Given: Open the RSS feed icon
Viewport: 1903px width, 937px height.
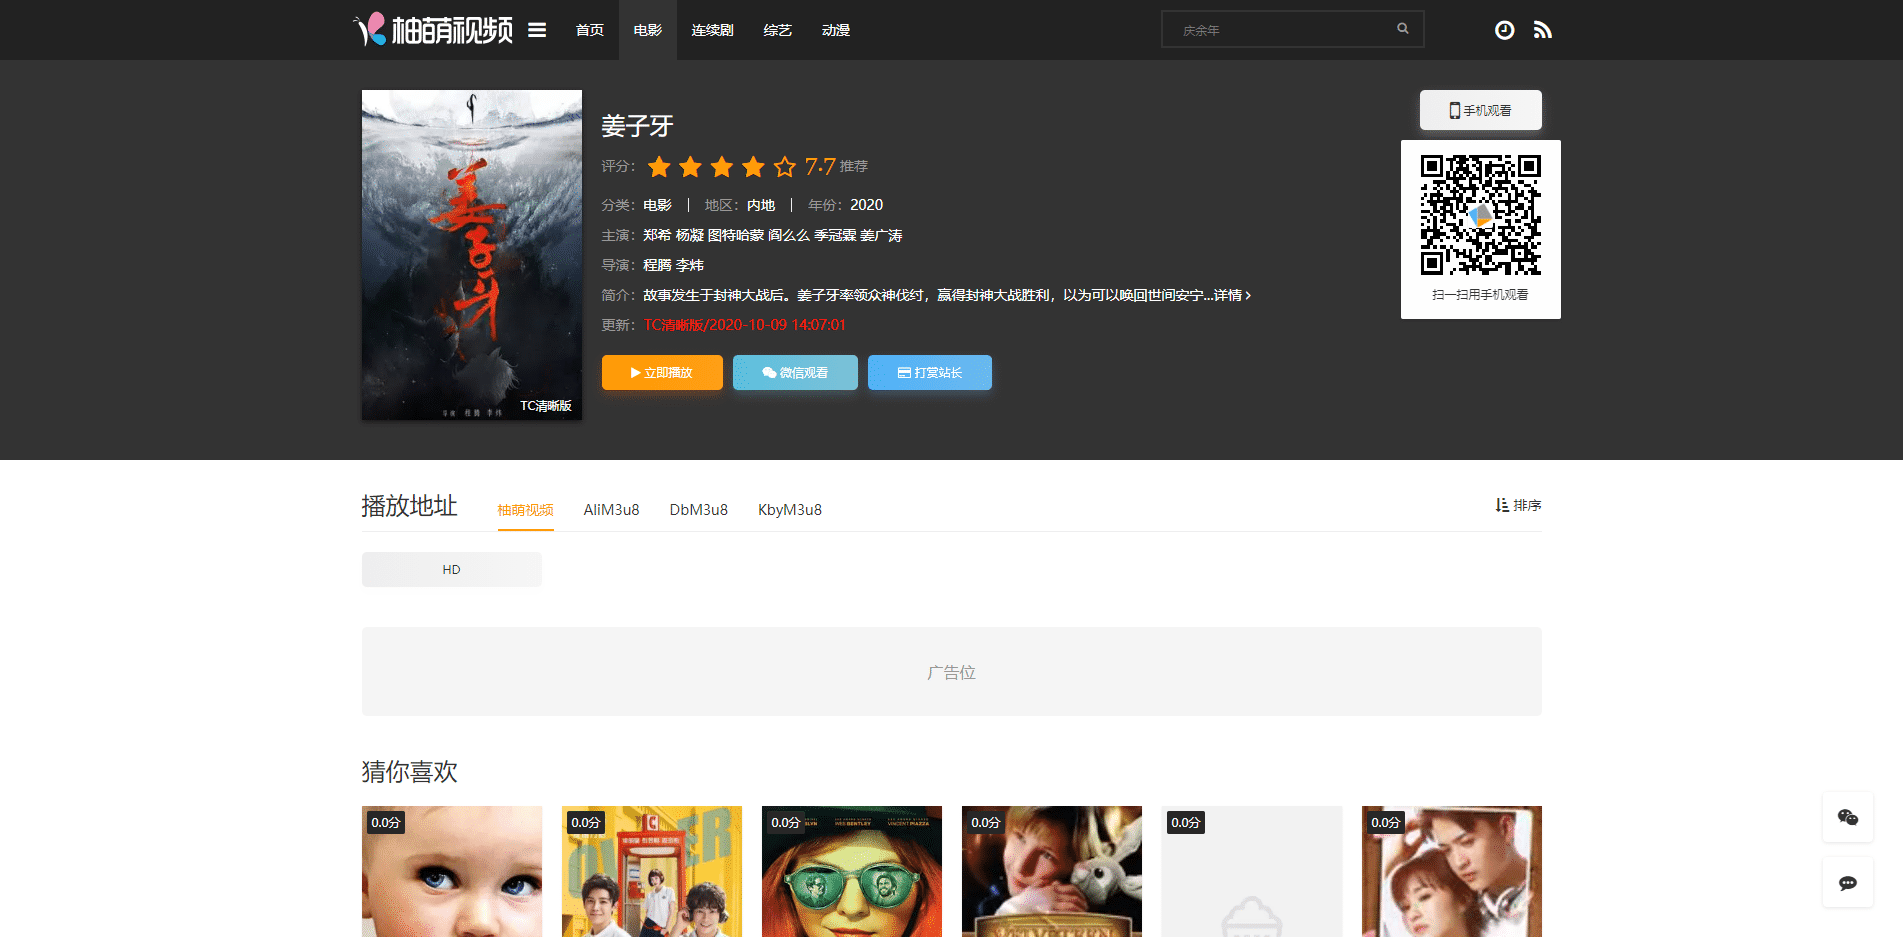Looking at the screenshot, I should coord(1543,30).
